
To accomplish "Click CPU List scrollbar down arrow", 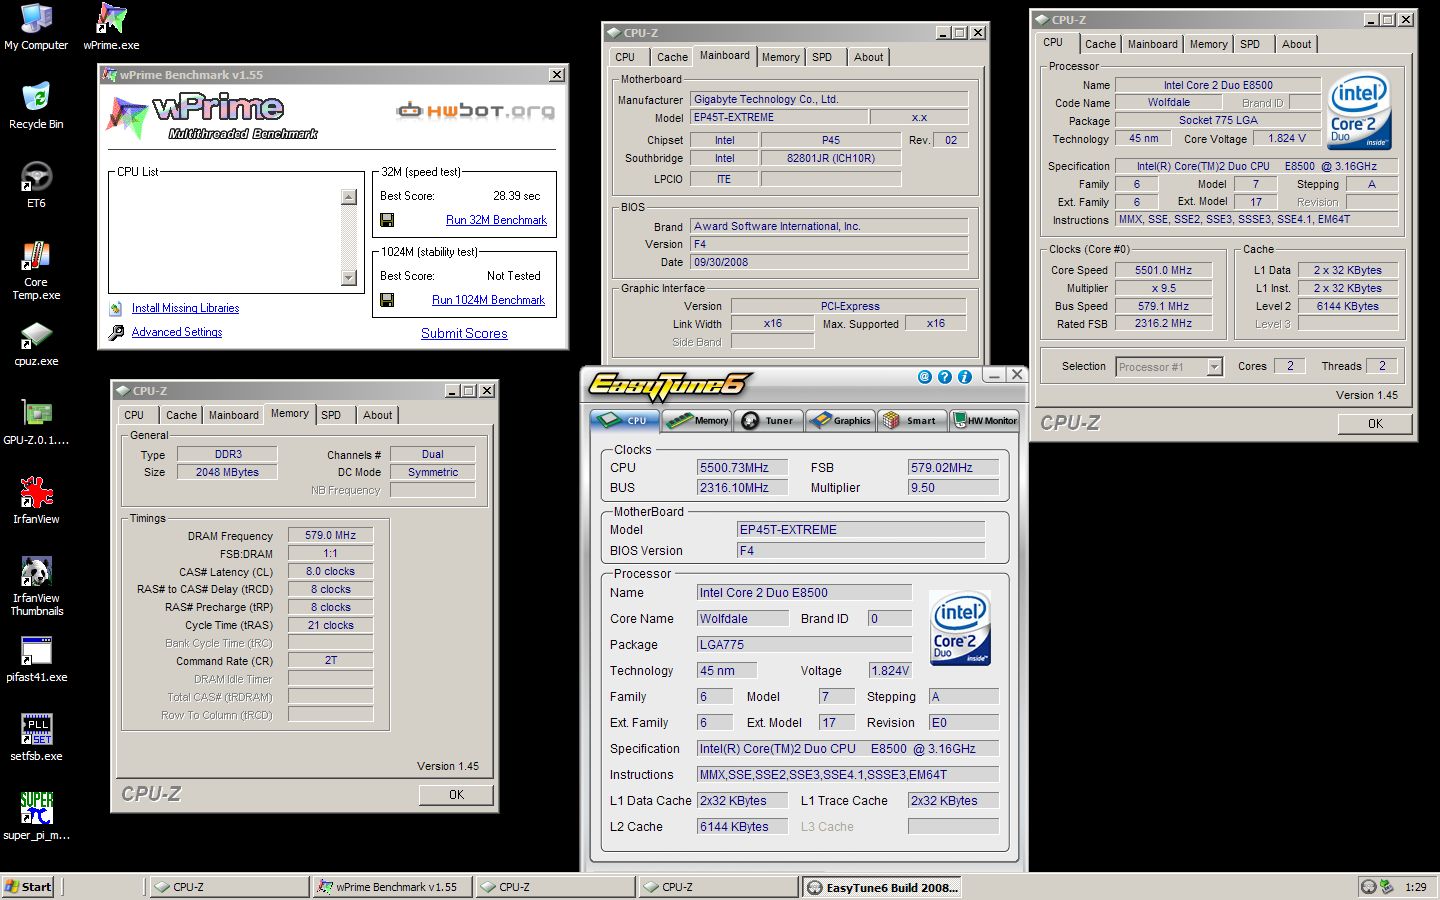I will pos(348,278).
